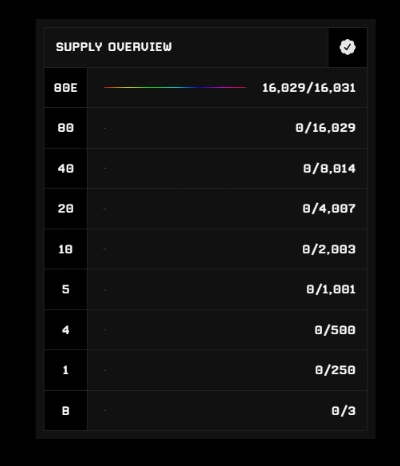The image size is (400, 466).
Task: Select the 0/2,003 supply value
Action: click(329, 249)
